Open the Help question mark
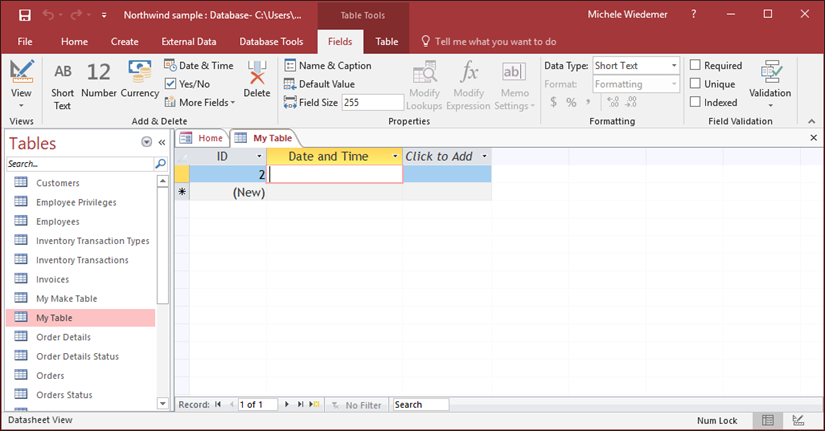Image resolution: width=825 pixels, height=431 pixels. point(693,15)
